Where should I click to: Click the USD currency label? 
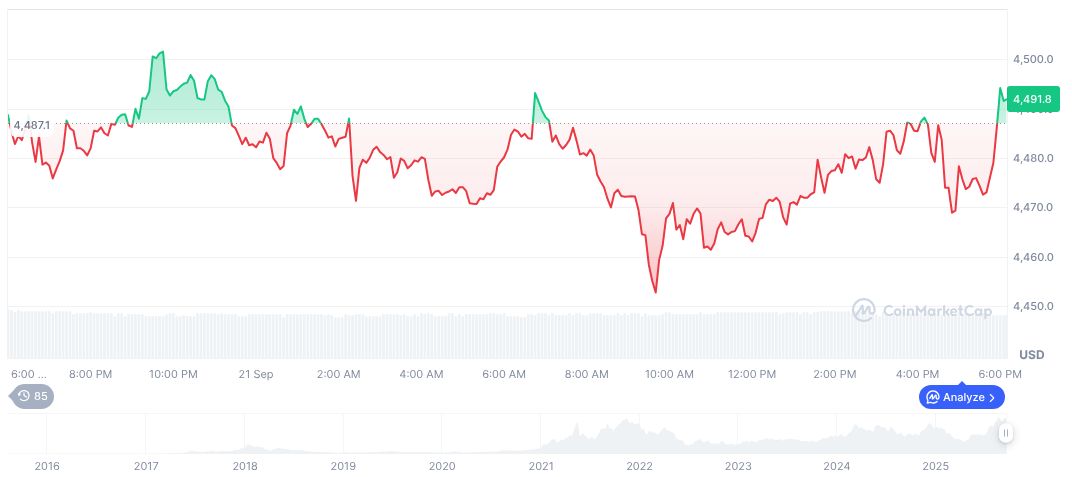tap(1031, 355)
